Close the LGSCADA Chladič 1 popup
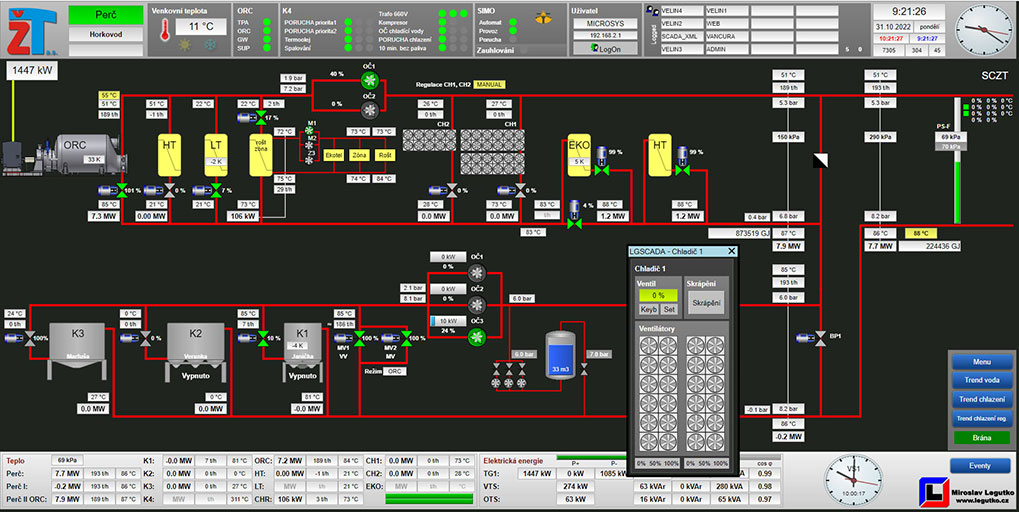The width and height of the screenshot is (1019, 512). 731,251
